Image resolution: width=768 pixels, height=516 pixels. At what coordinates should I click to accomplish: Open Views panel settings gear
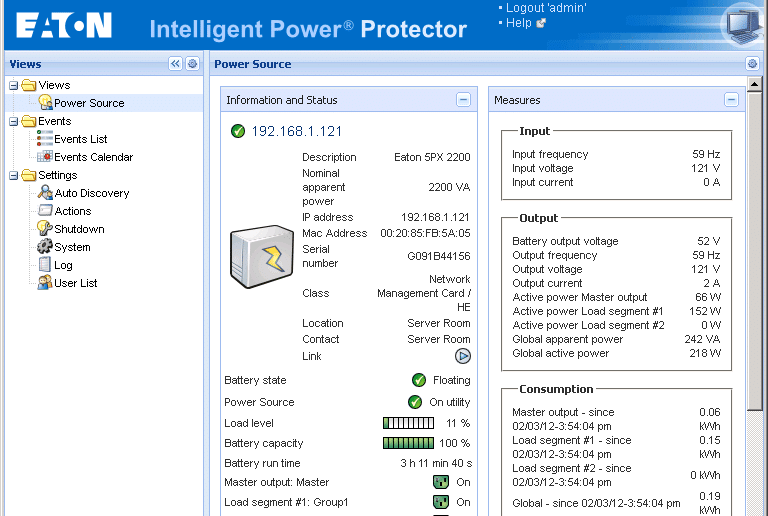pyautogui.click(x=192, y=64)
